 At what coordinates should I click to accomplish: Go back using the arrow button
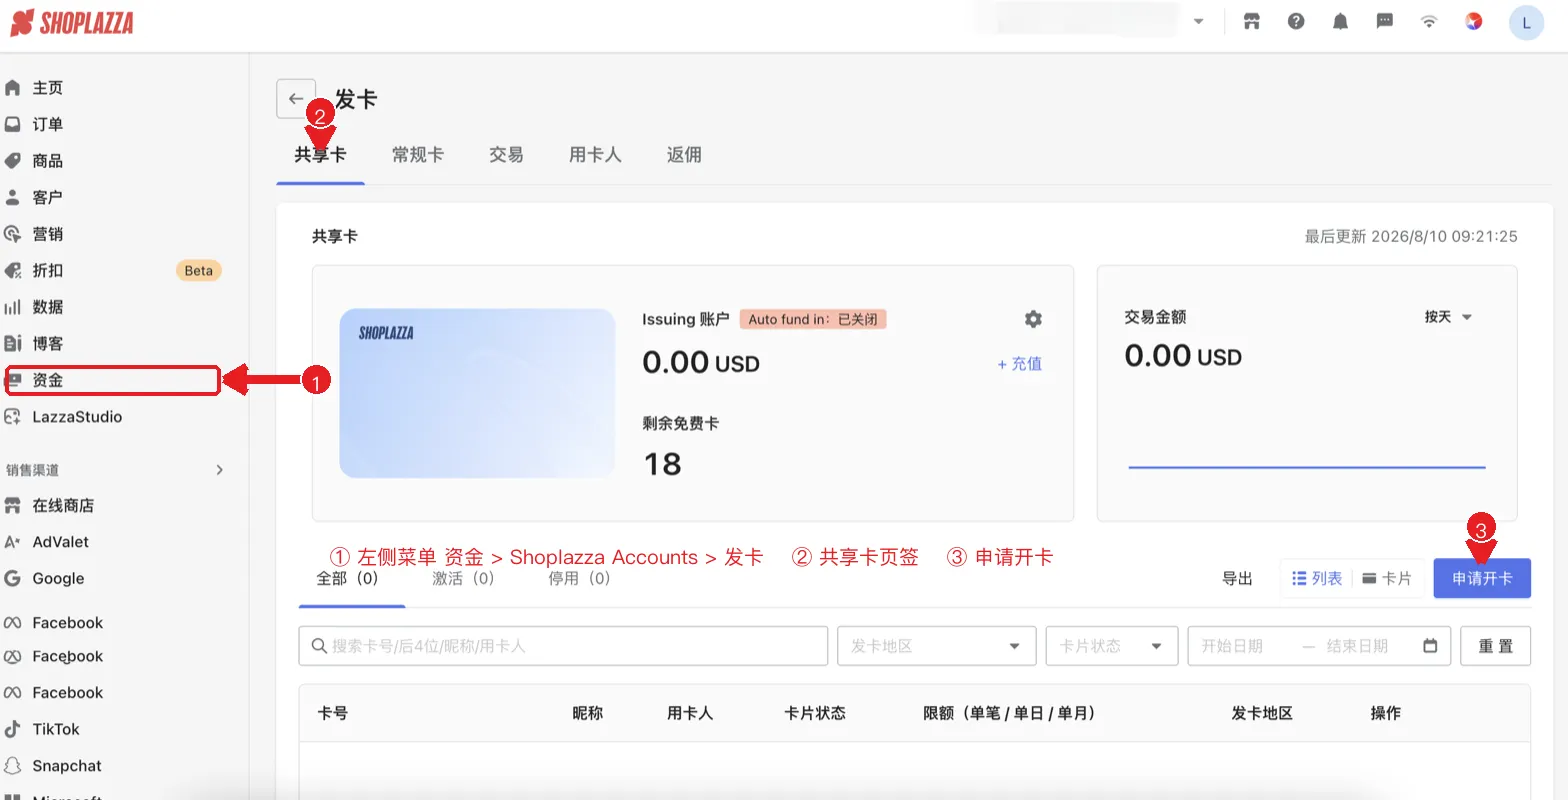point(296,99)
